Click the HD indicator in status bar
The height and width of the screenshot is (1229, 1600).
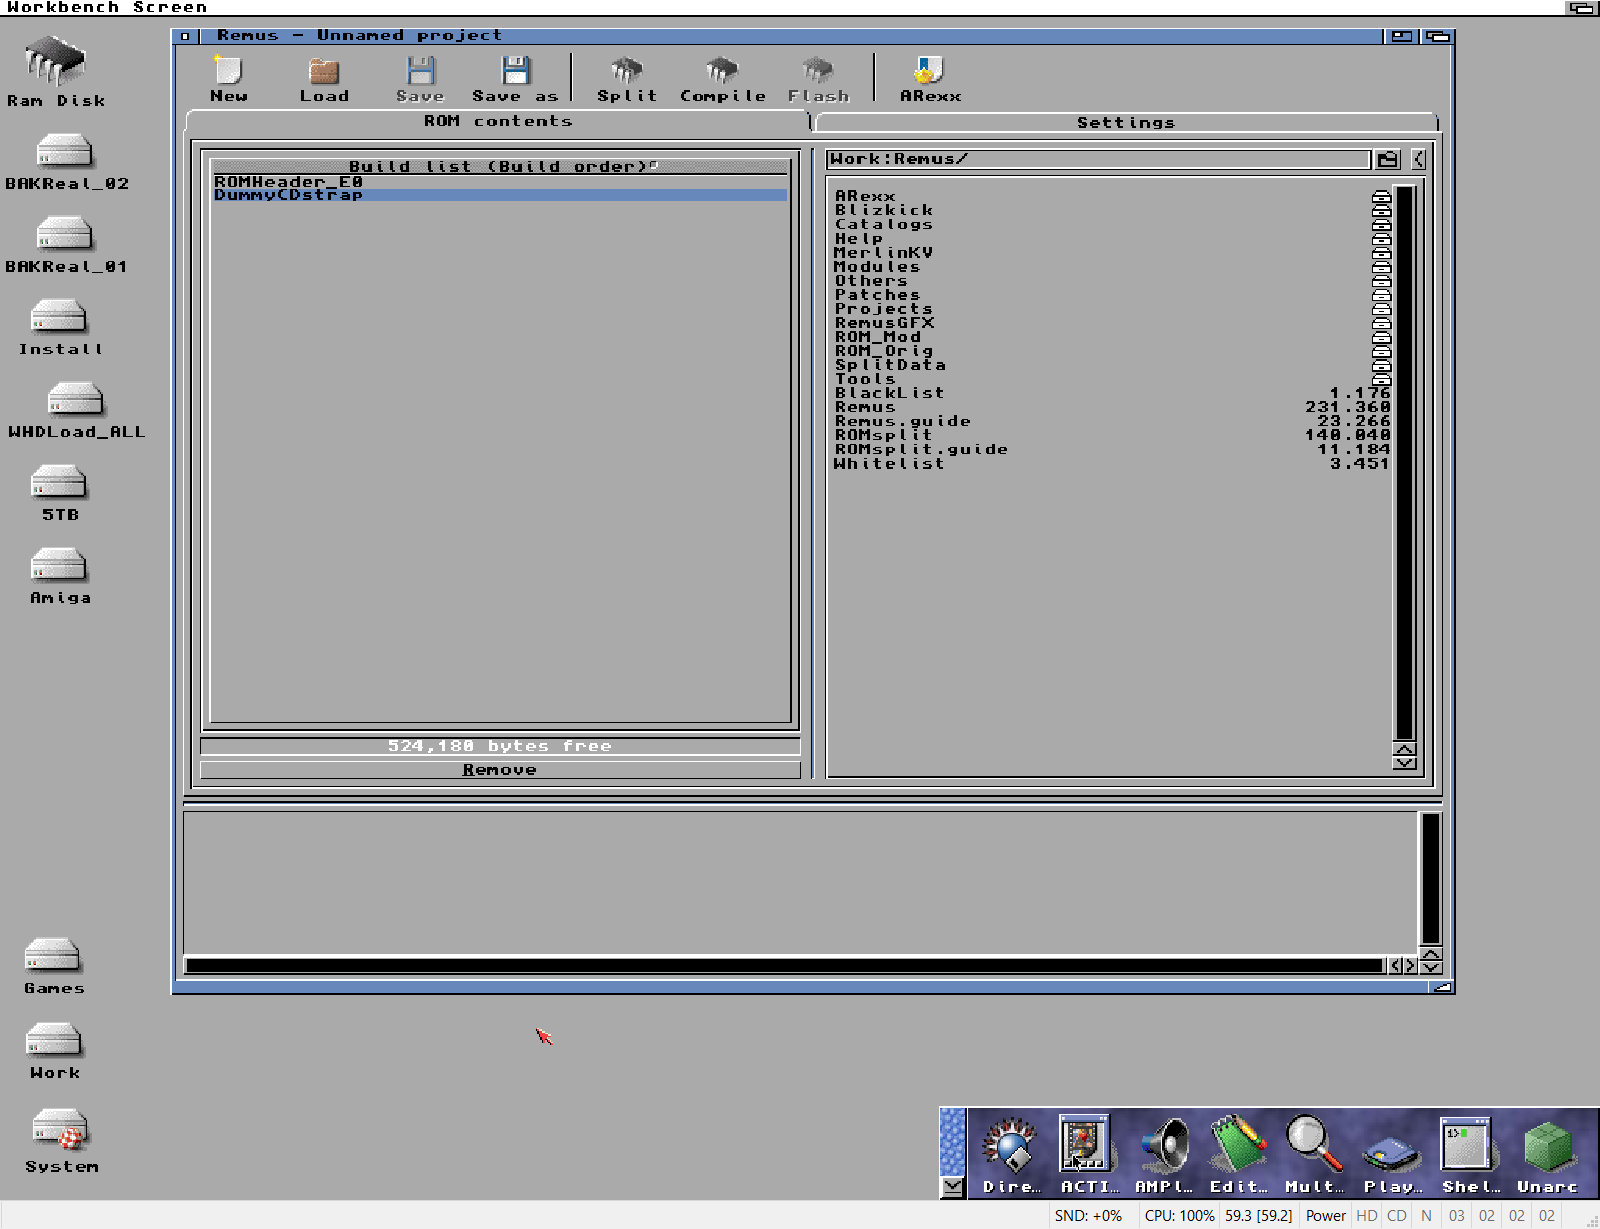1367,1216
